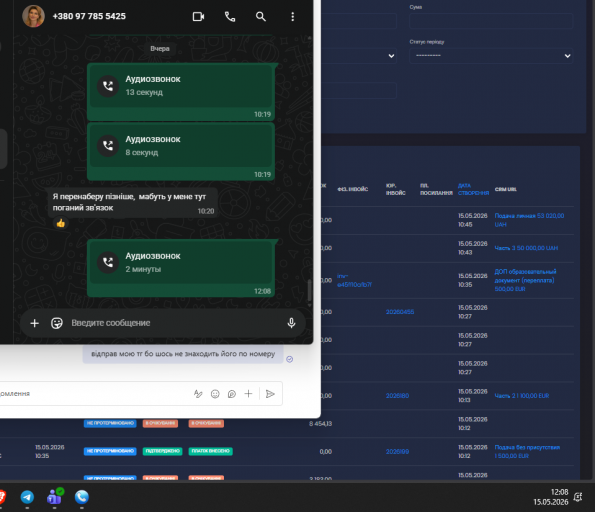
Task: Click the 'Вчера' date chip in chat
Action: tap(160, 49)
